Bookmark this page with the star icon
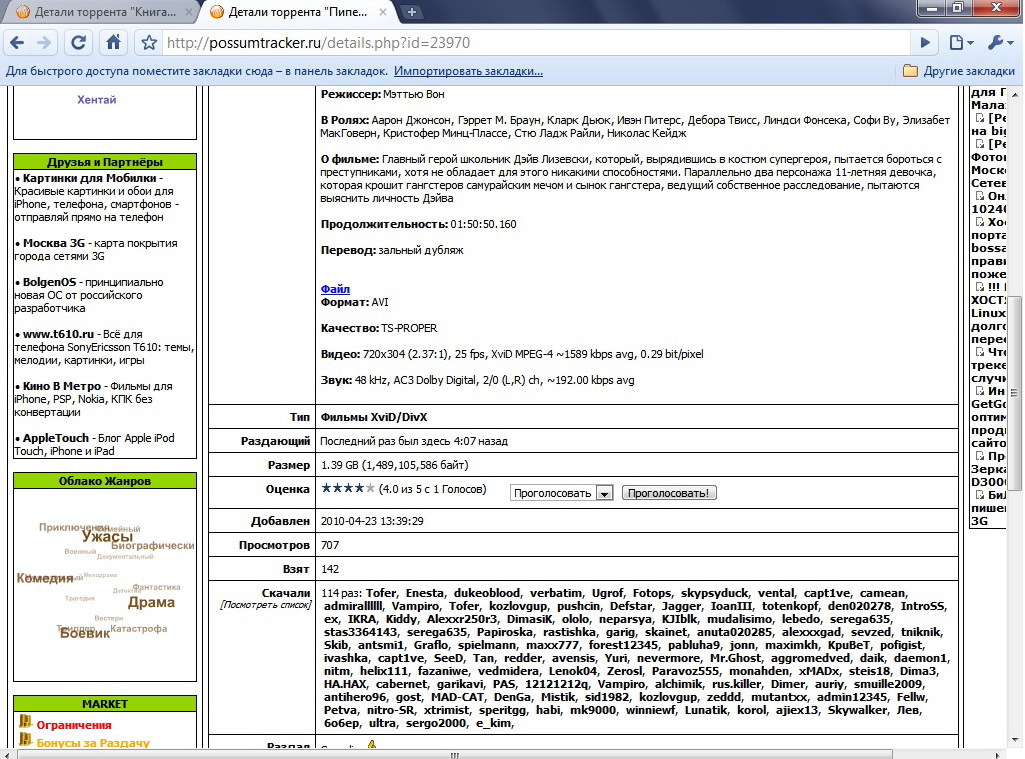 pos(149,43)
